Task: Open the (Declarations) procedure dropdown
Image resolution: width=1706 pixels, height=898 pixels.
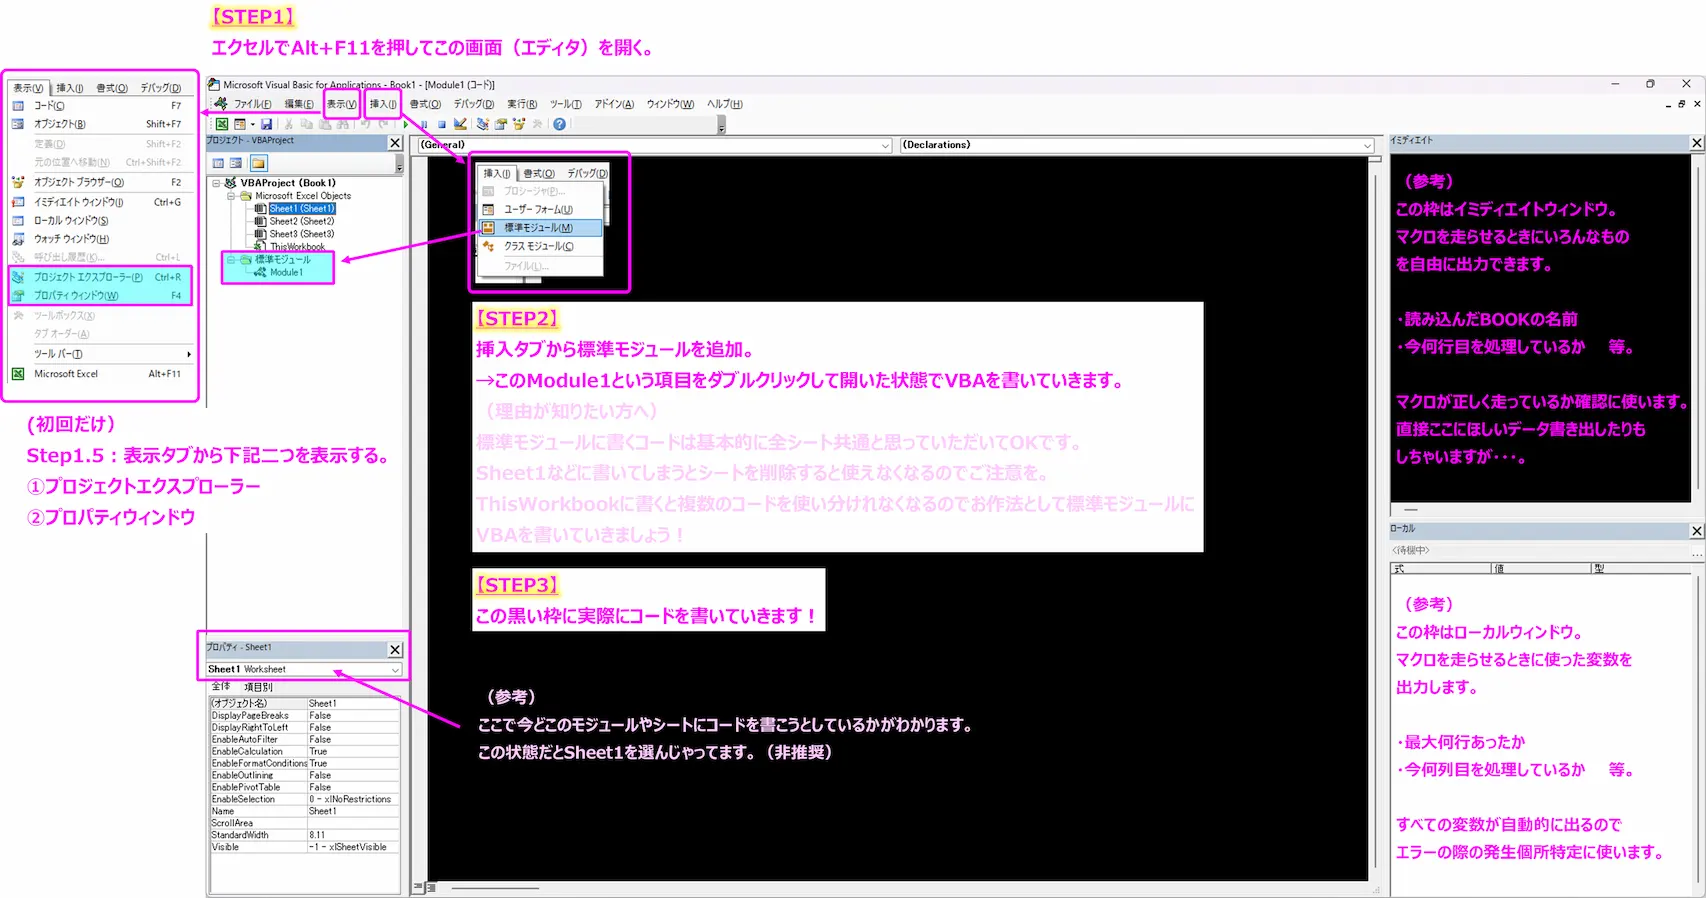Action: [x=1367, y=145]
